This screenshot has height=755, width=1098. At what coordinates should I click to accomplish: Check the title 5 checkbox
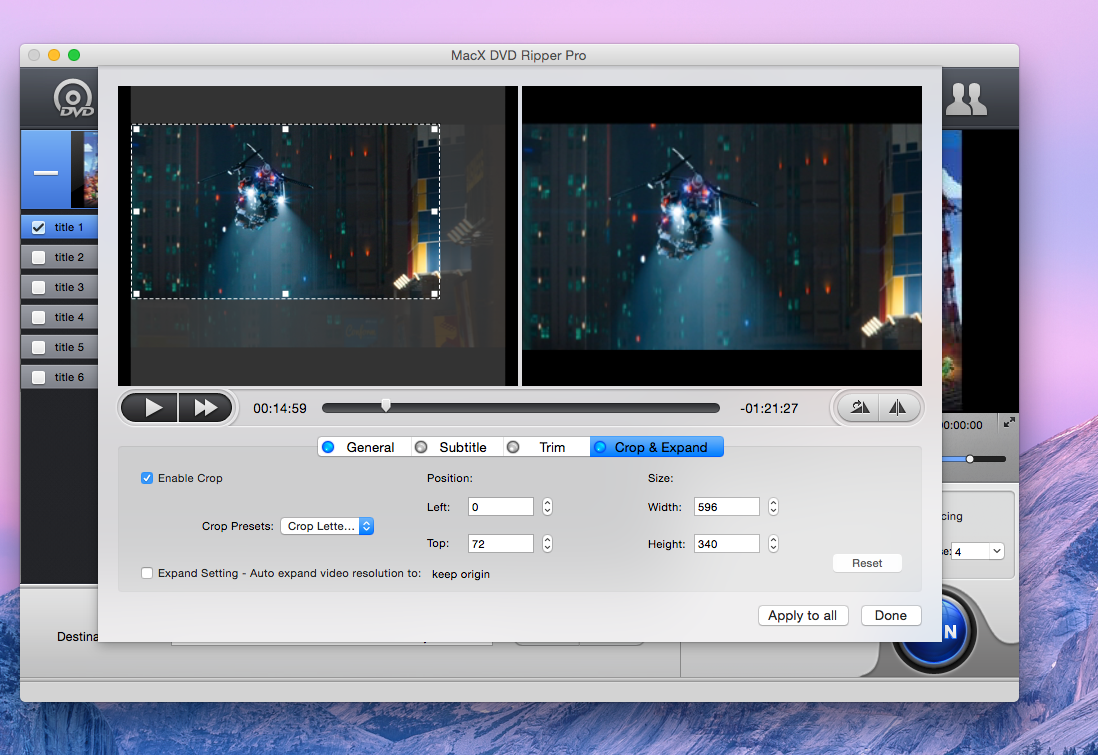click(x=39, y=347)
